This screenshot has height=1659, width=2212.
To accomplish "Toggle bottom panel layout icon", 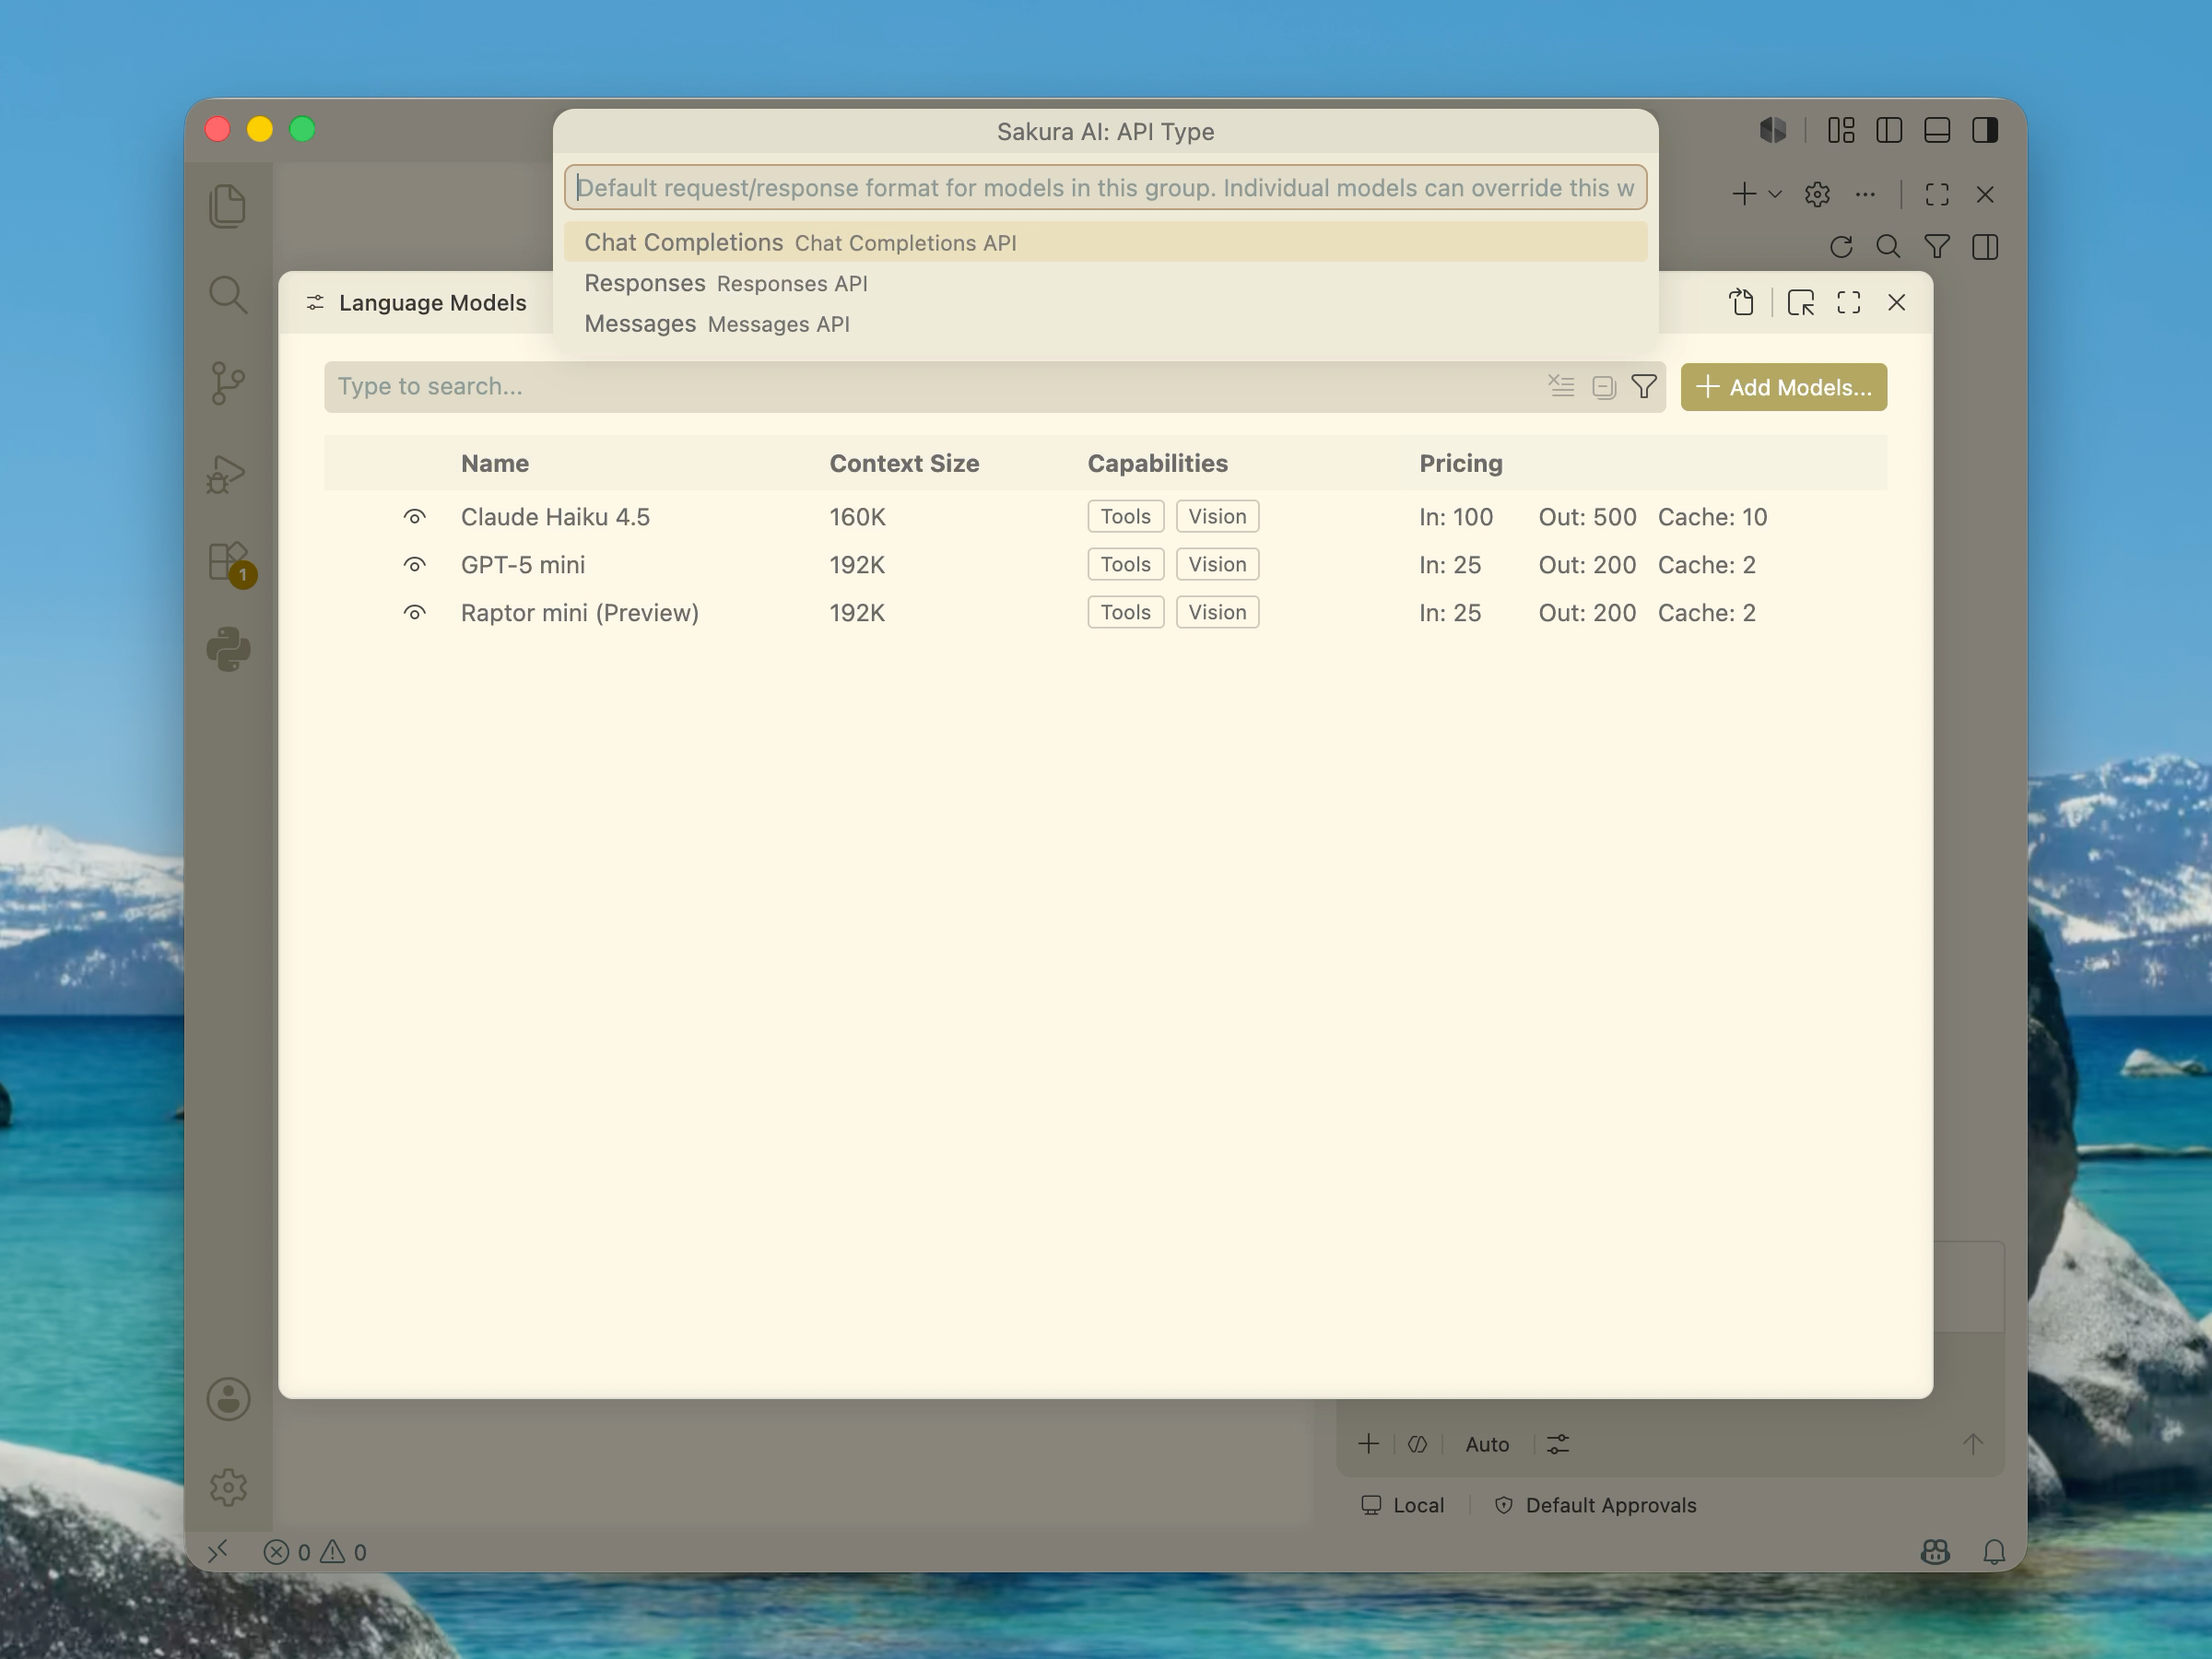I will [1937, 130].
